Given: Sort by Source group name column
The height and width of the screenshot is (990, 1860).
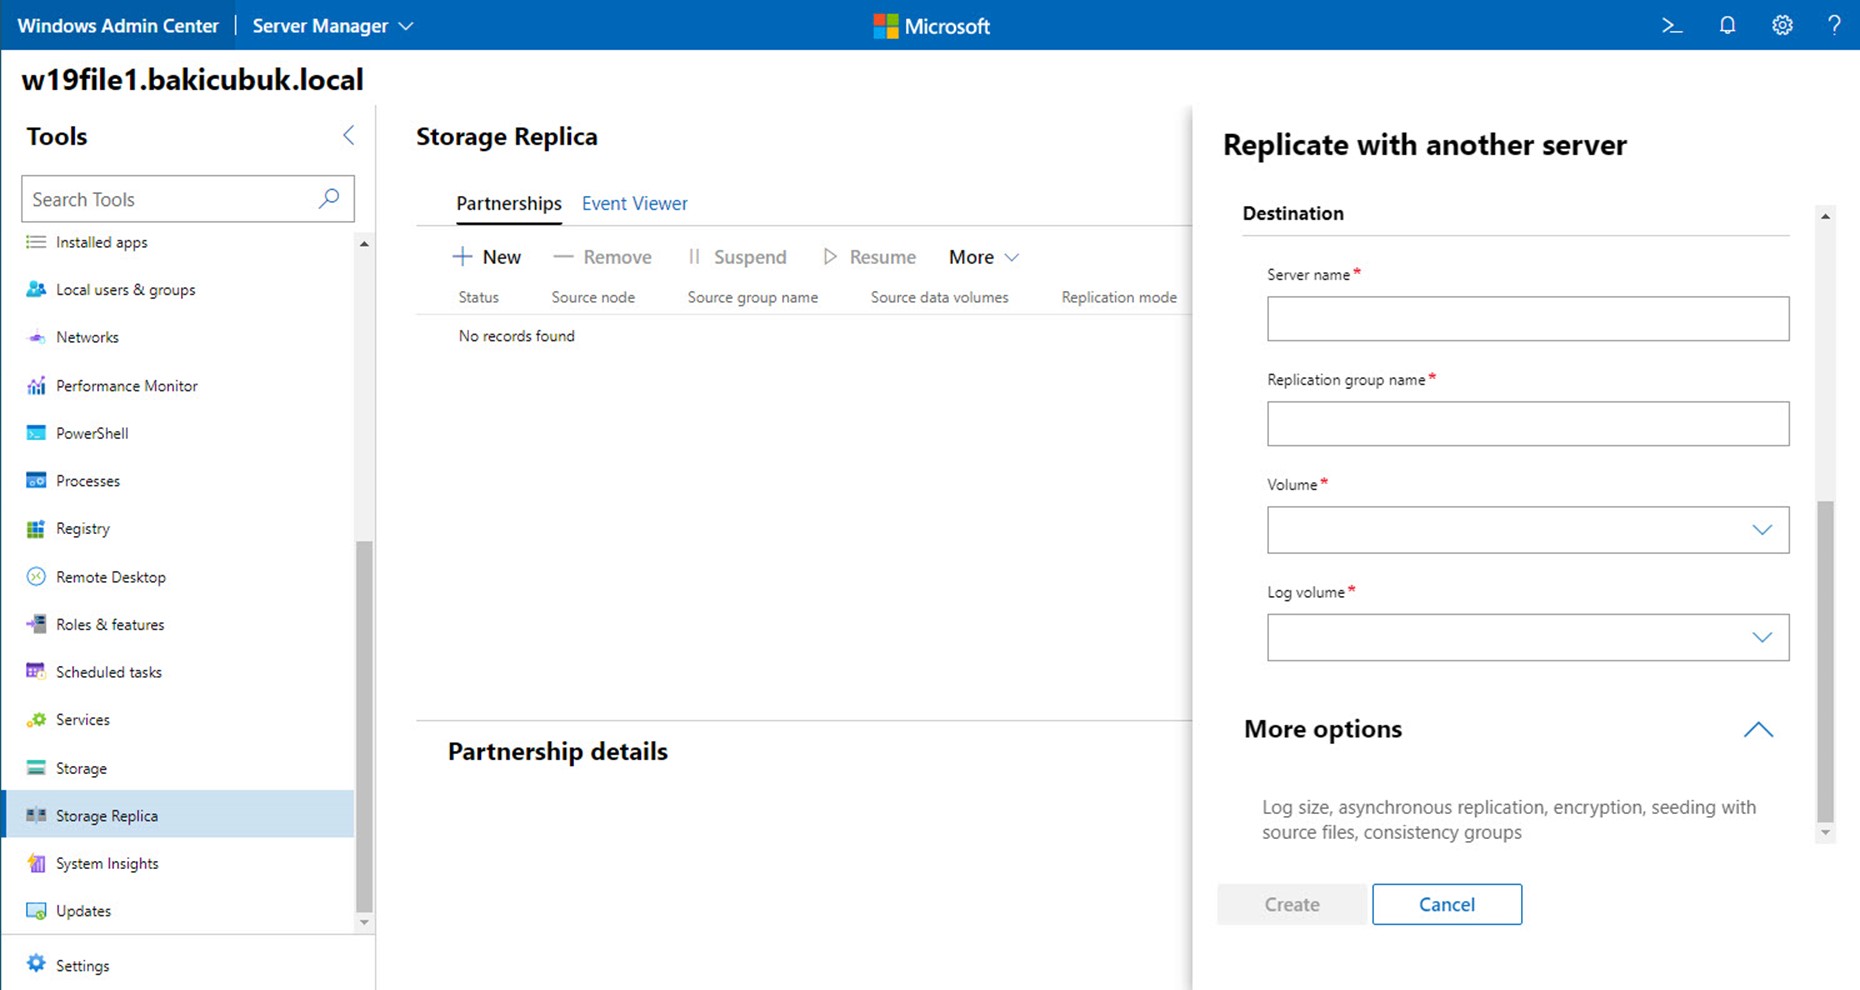Looking at the screenshot, I should (753, 297).
